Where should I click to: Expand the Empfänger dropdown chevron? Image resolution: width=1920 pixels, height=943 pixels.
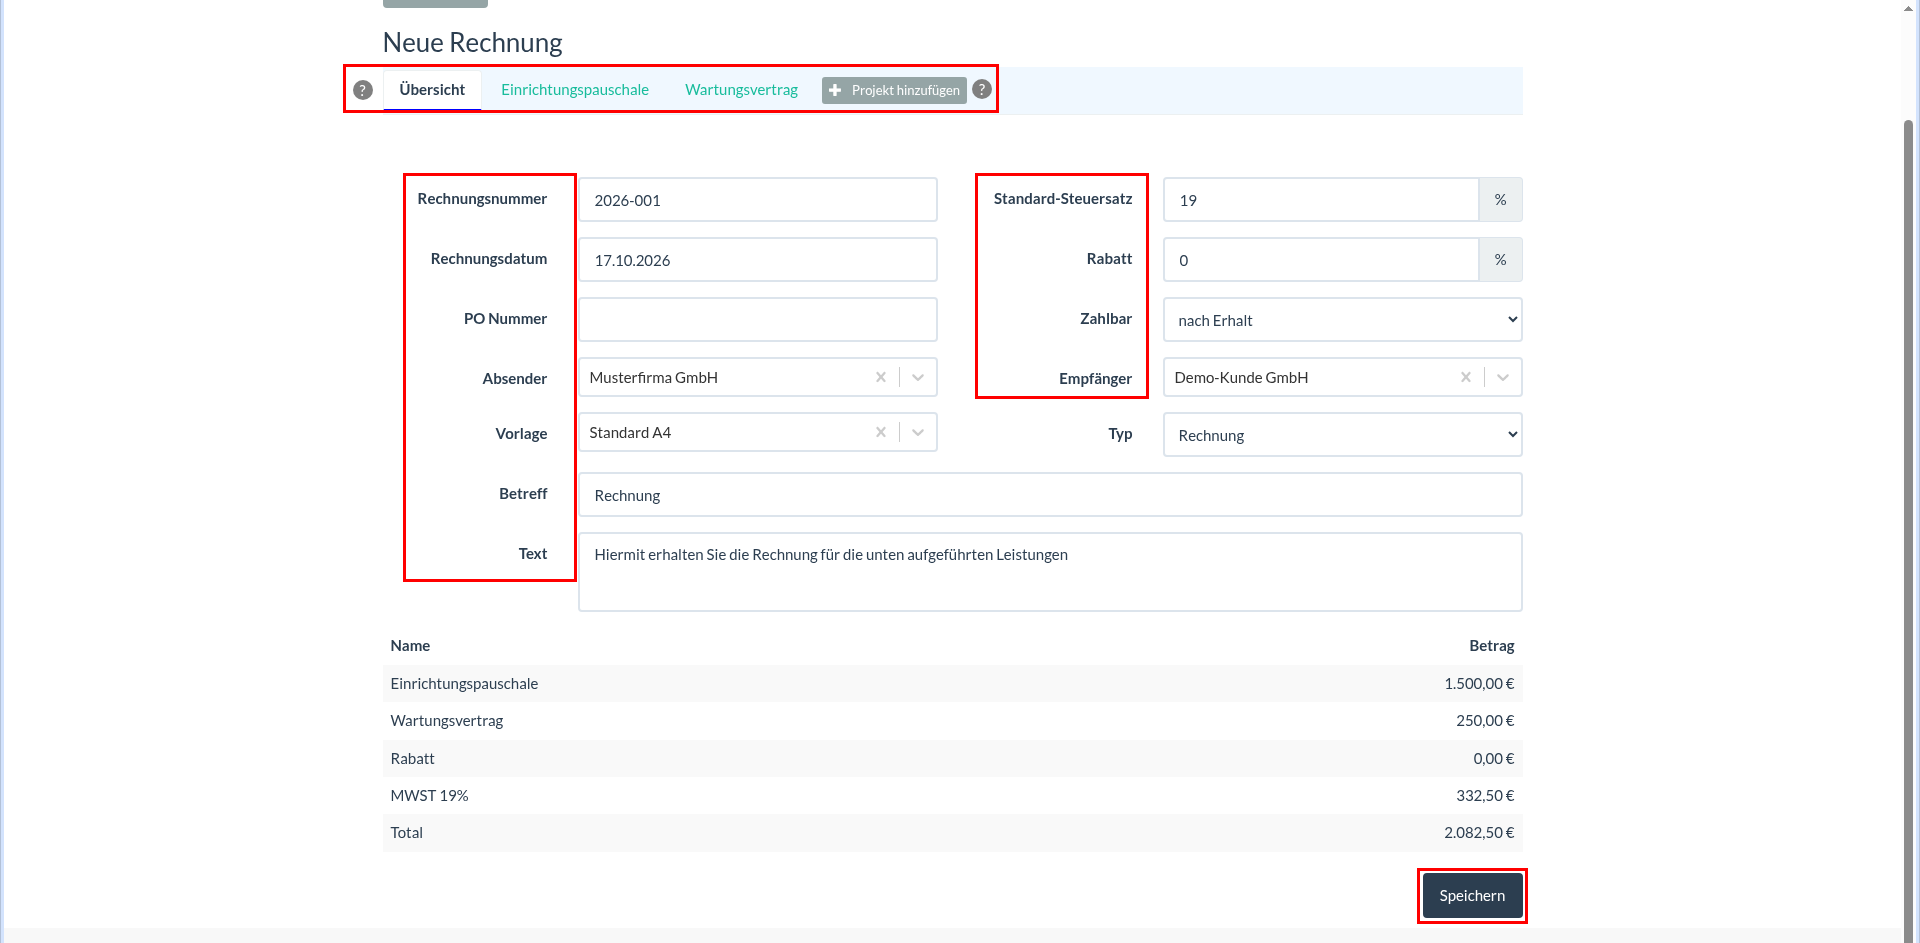coord(1503,377)
